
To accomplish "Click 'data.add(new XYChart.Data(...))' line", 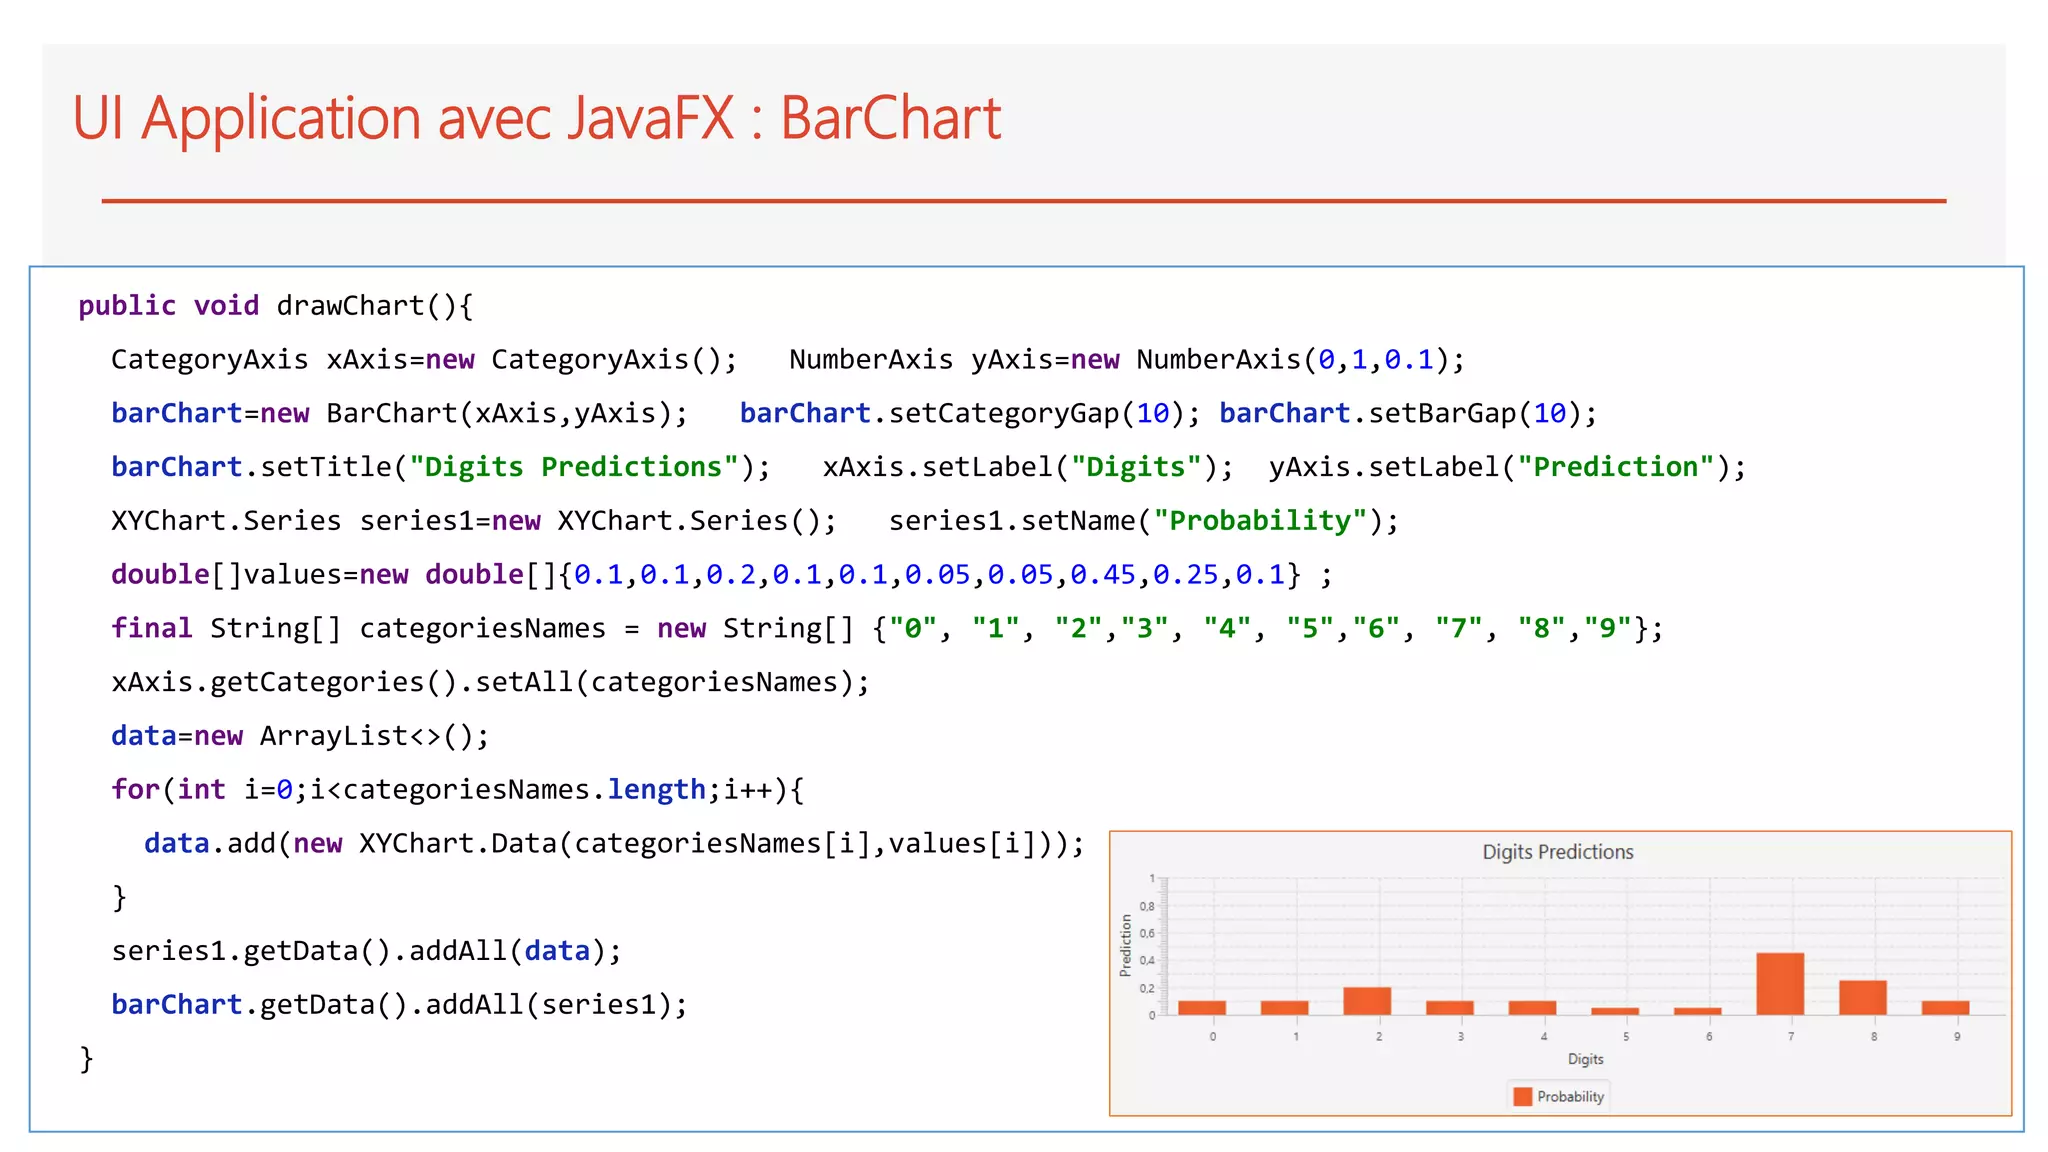I will [x=614, y=844].
